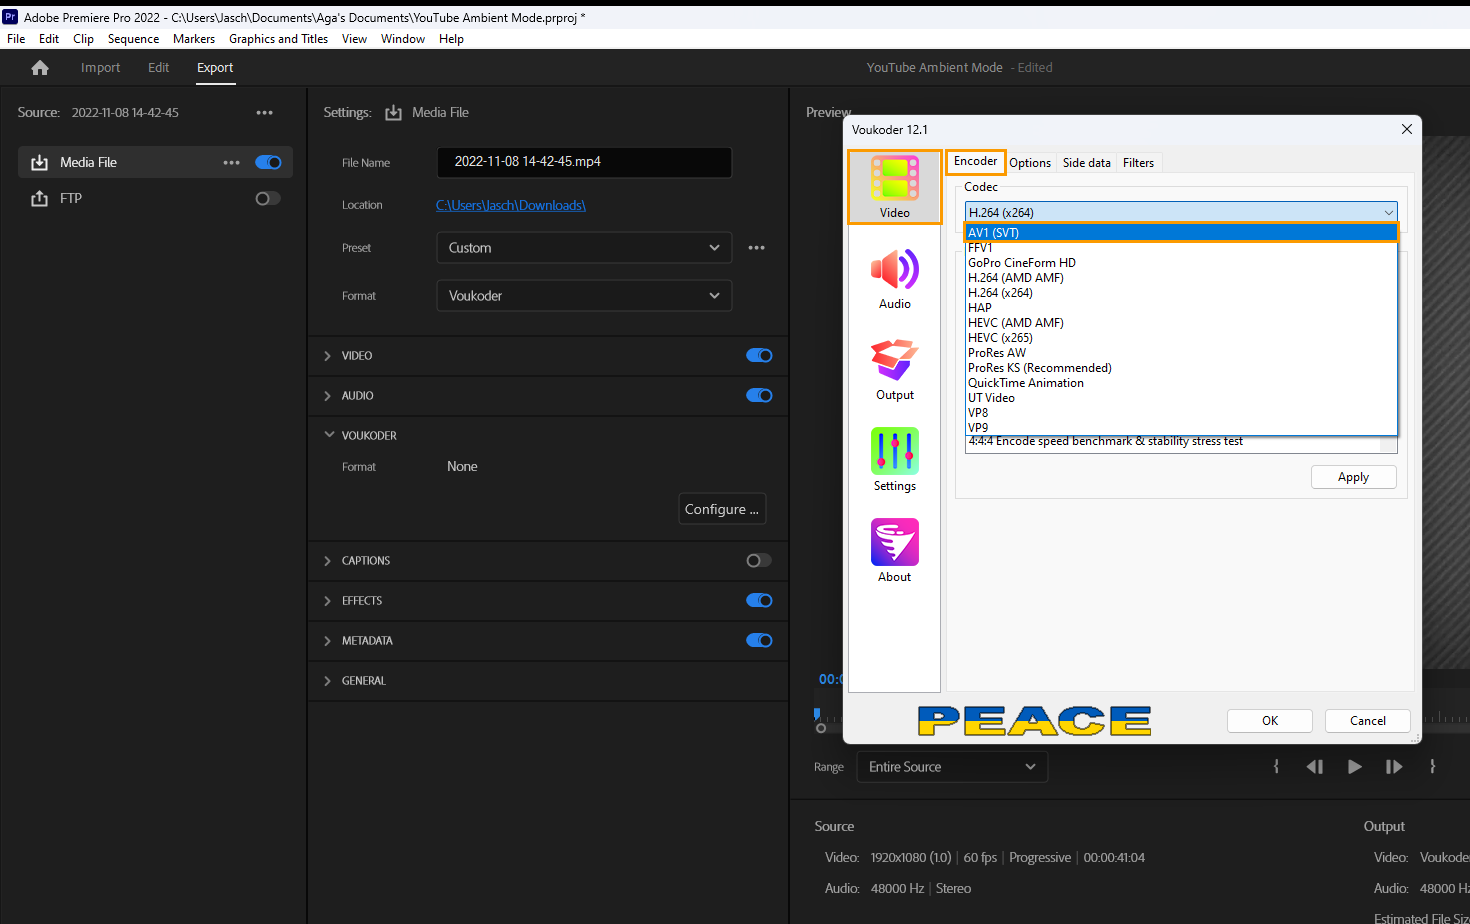Expand the GENERAL section
This screenshot has height=924, width=1470.
point(327,681)
